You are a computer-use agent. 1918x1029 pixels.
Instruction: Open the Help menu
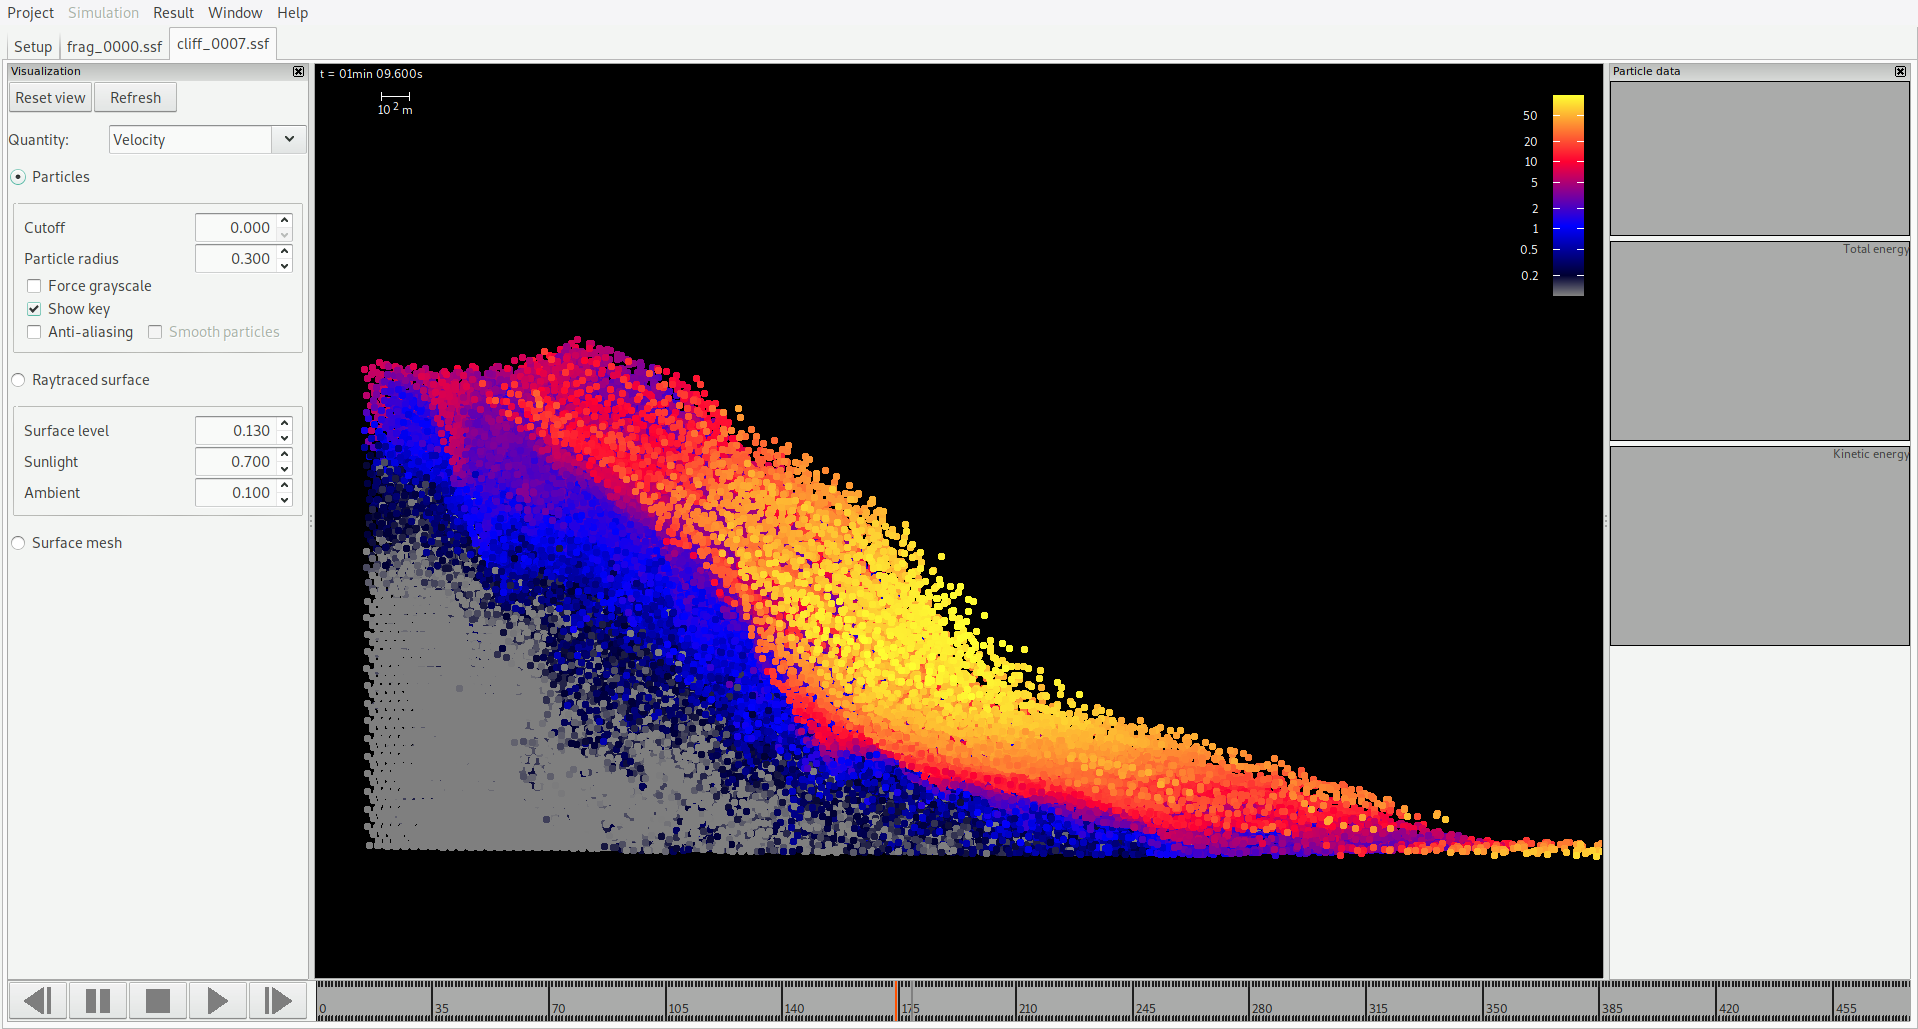[292, 13]
